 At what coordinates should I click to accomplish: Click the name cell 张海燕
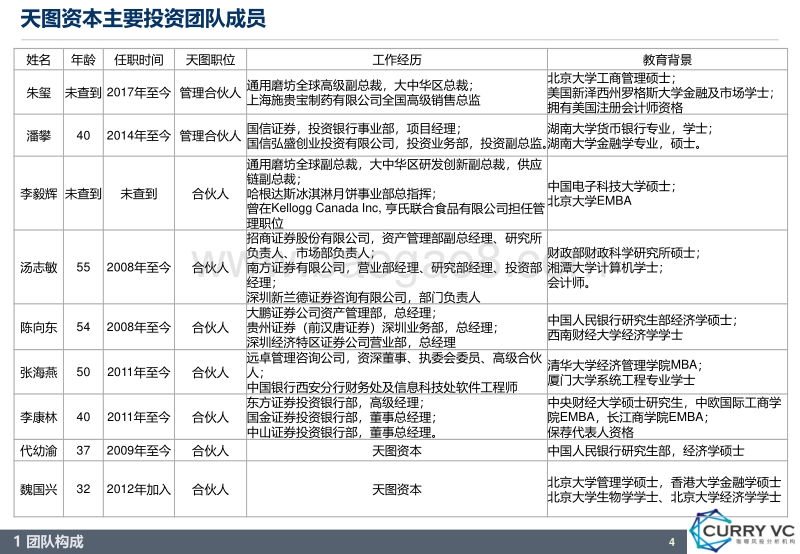point(38,372)
